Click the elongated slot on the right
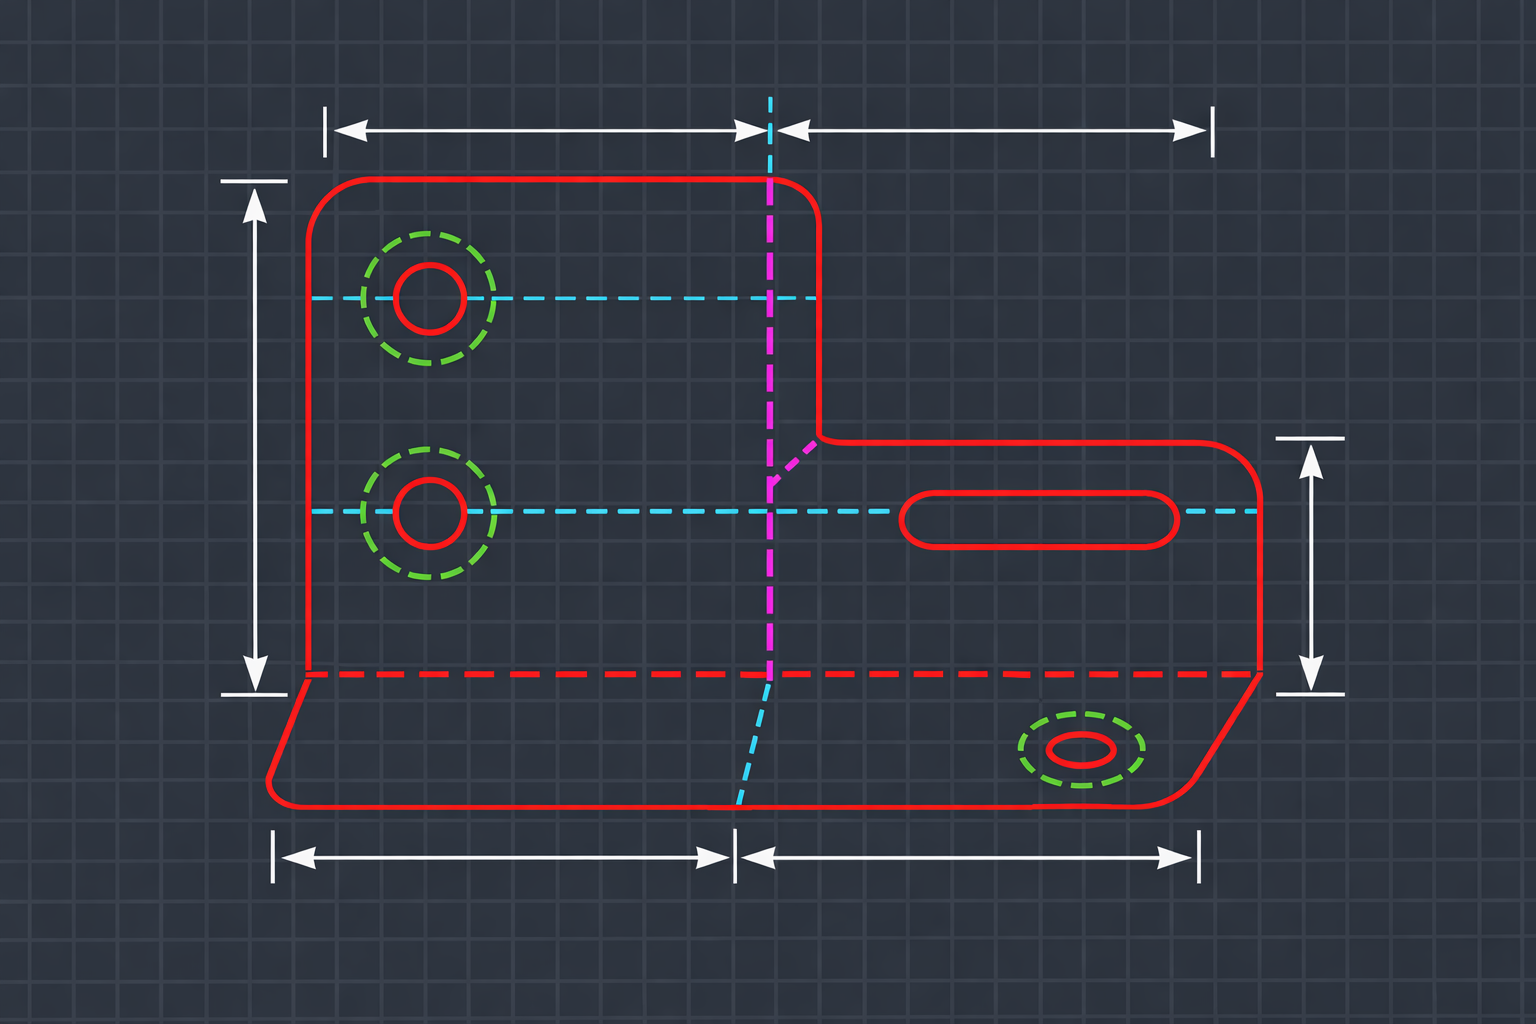The width and height of the screenshot is (1536, 1024). pos(1040,518)
